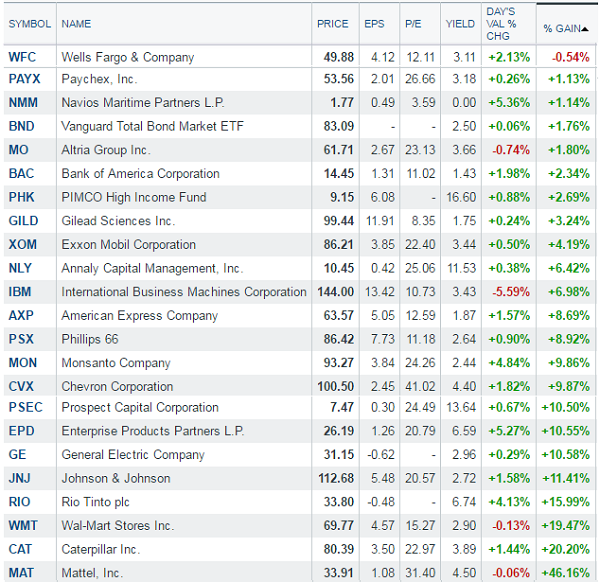The image size is (600, 582).
Task: Click Chevron Corporation name
Action: [117, 387]
